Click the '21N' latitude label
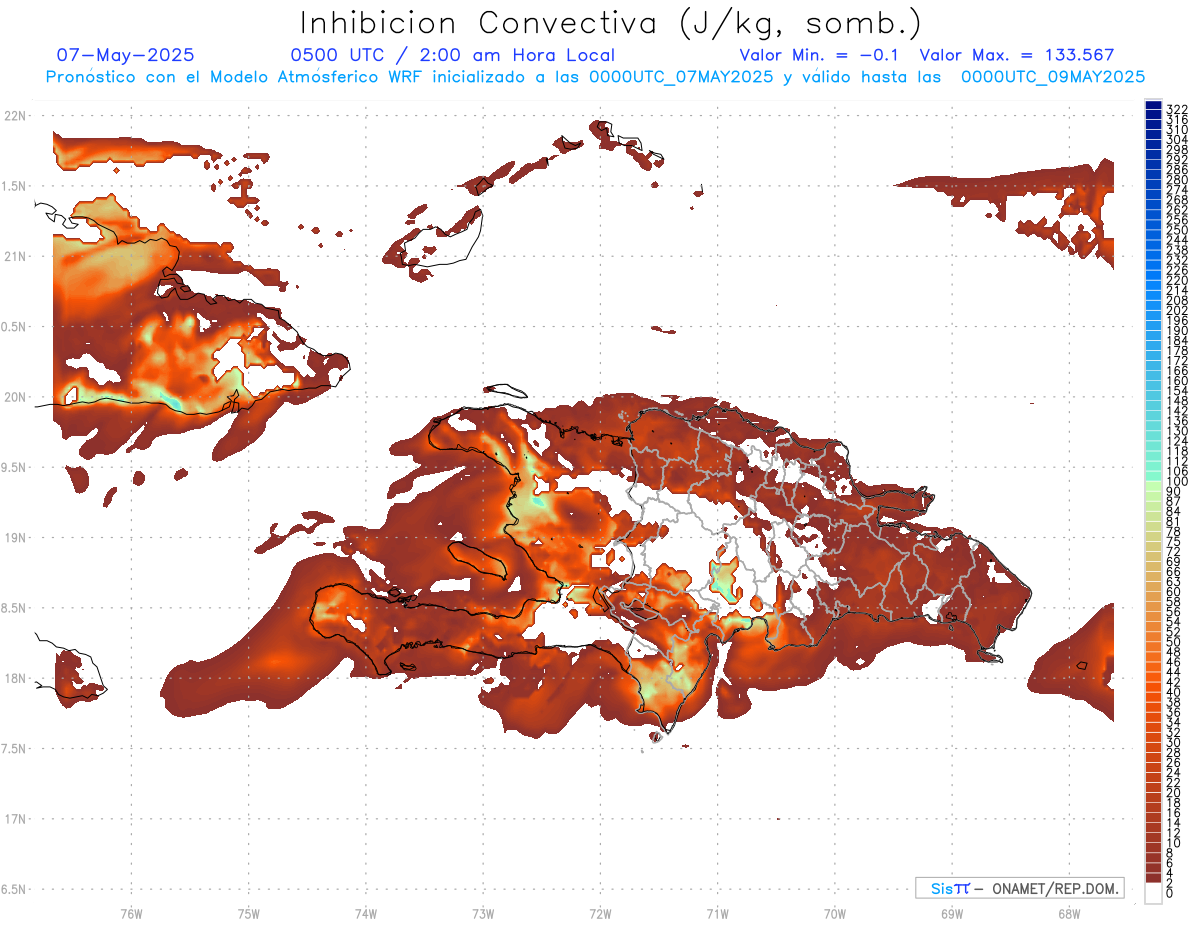Viewport: 1200px width, 927px height. click(14, 256)
